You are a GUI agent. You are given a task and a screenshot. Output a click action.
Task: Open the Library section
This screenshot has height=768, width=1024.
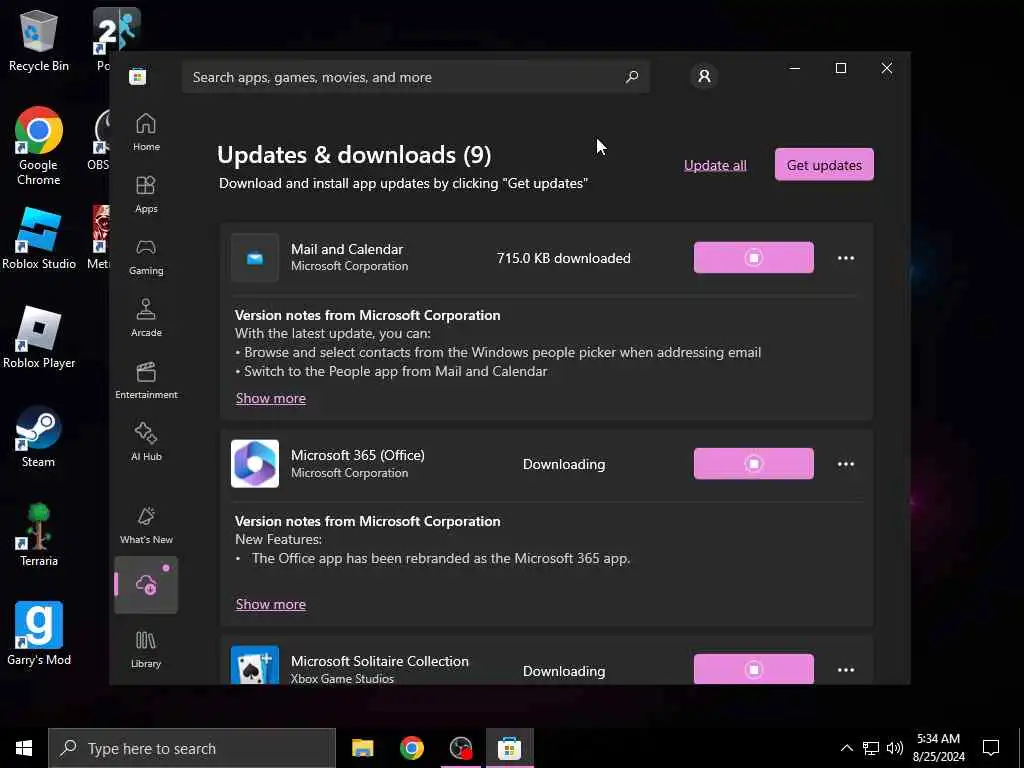click(x=146, y=649)
